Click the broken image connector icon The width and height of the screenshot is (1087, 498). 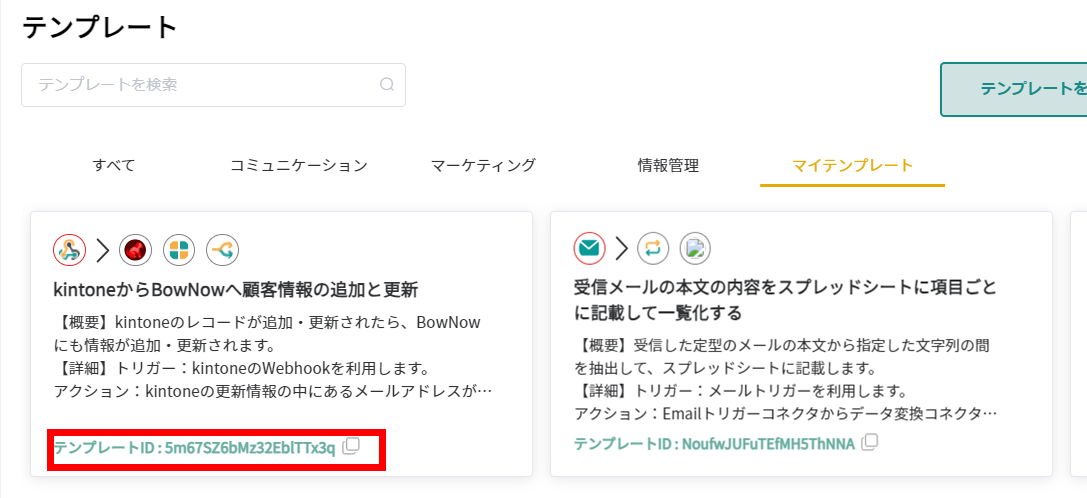(x=694, y=247)
